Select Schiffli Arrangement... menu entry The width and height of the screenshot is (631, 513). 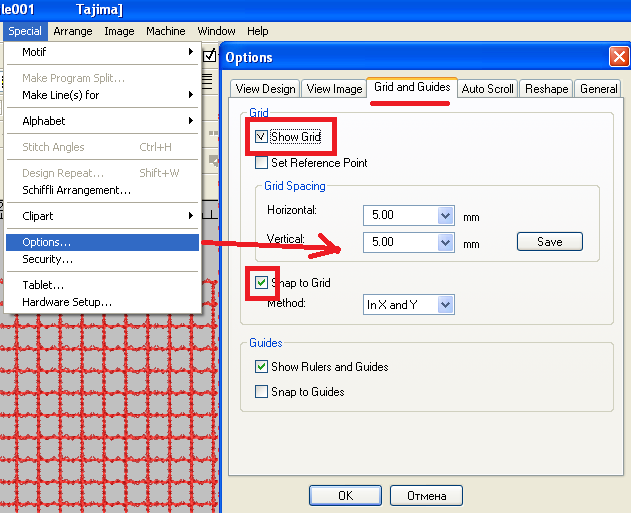[x=76, y=190]
